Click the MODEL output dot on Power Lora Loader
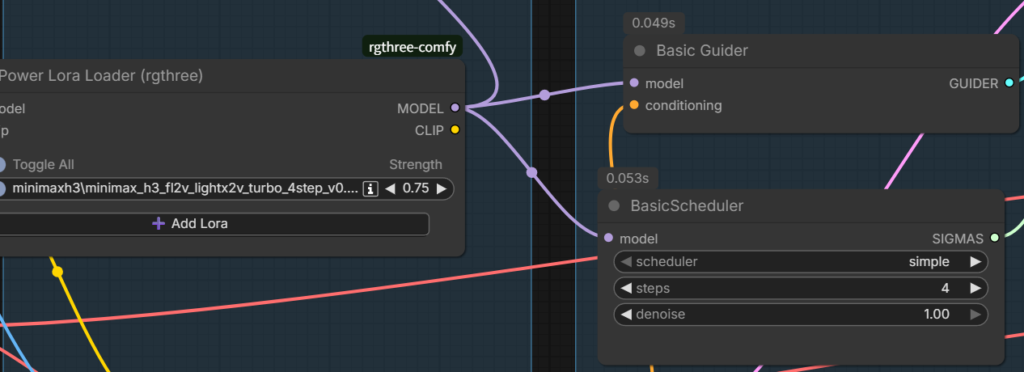Screen dimensions: 1024x372 455,108
